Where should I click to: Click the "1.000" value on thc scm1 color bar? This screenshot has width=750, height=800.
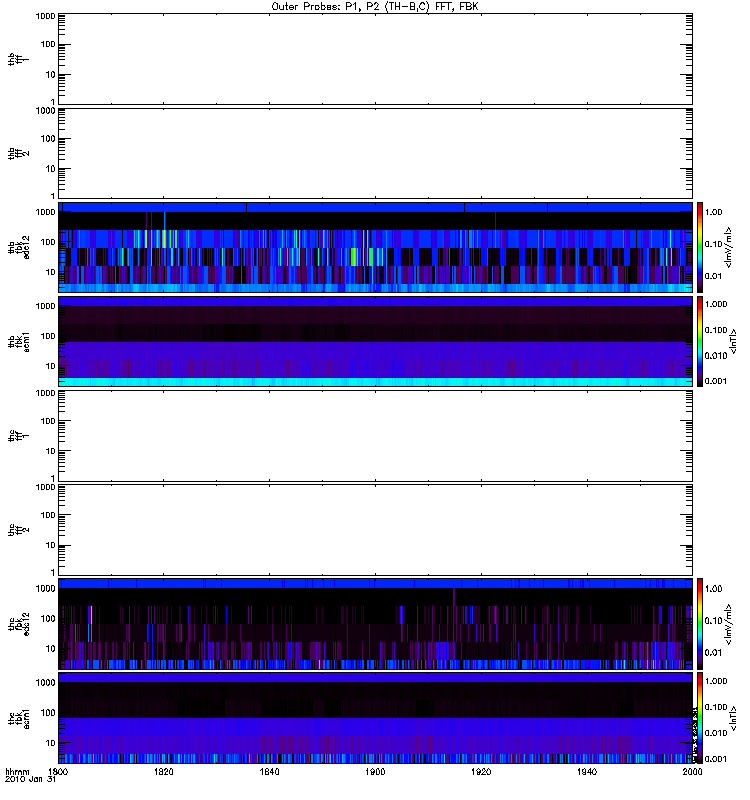point(716,681)
